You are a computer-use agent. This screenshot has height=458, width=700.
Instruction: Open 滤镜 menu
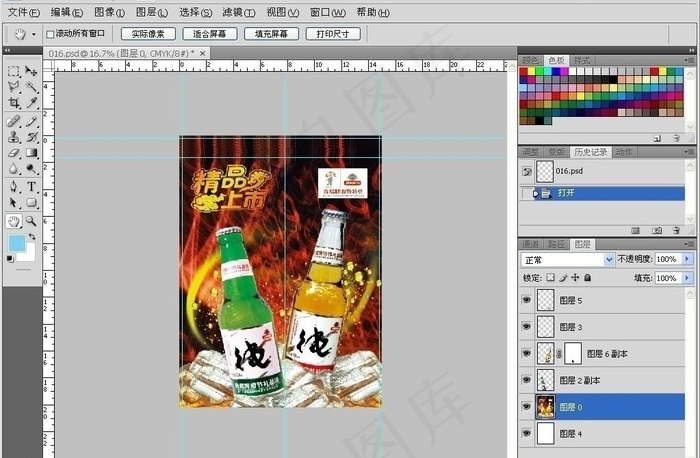point(239,12)
